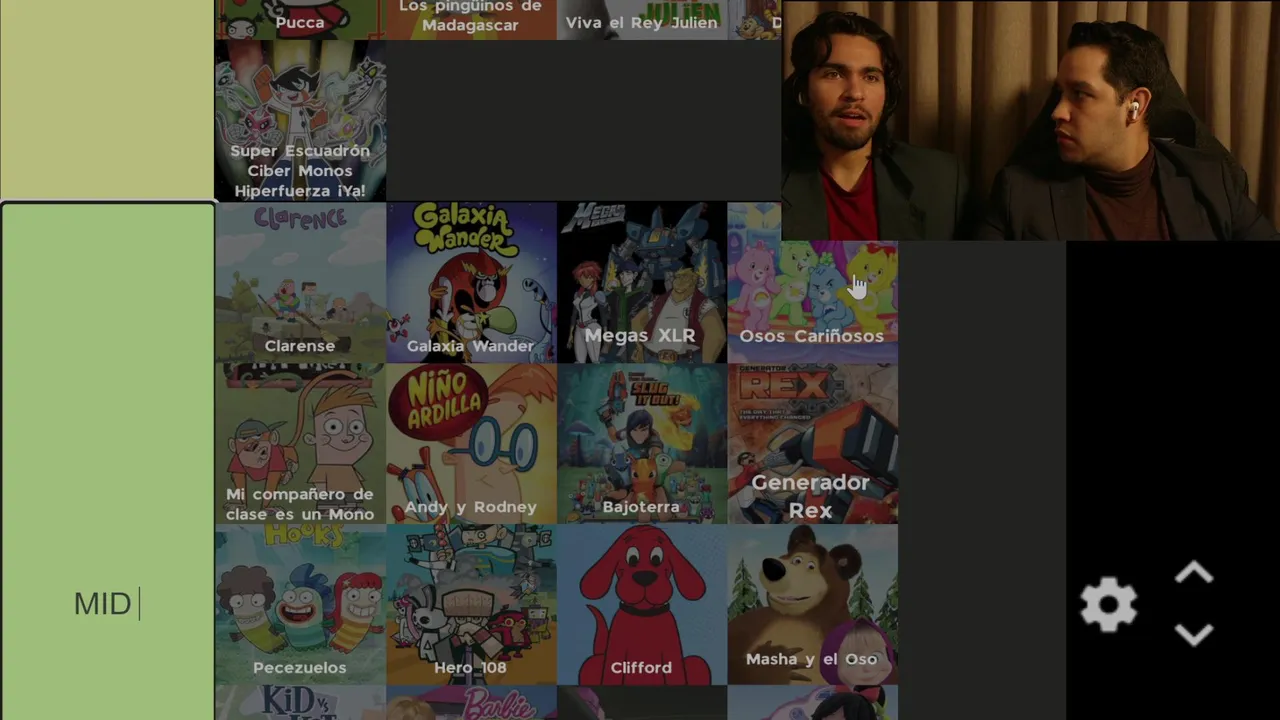Screen dimensions: 1280x720
Task: Select Los pingüinos de Madagascar thumbnail
Action: [x=471, y=20]
